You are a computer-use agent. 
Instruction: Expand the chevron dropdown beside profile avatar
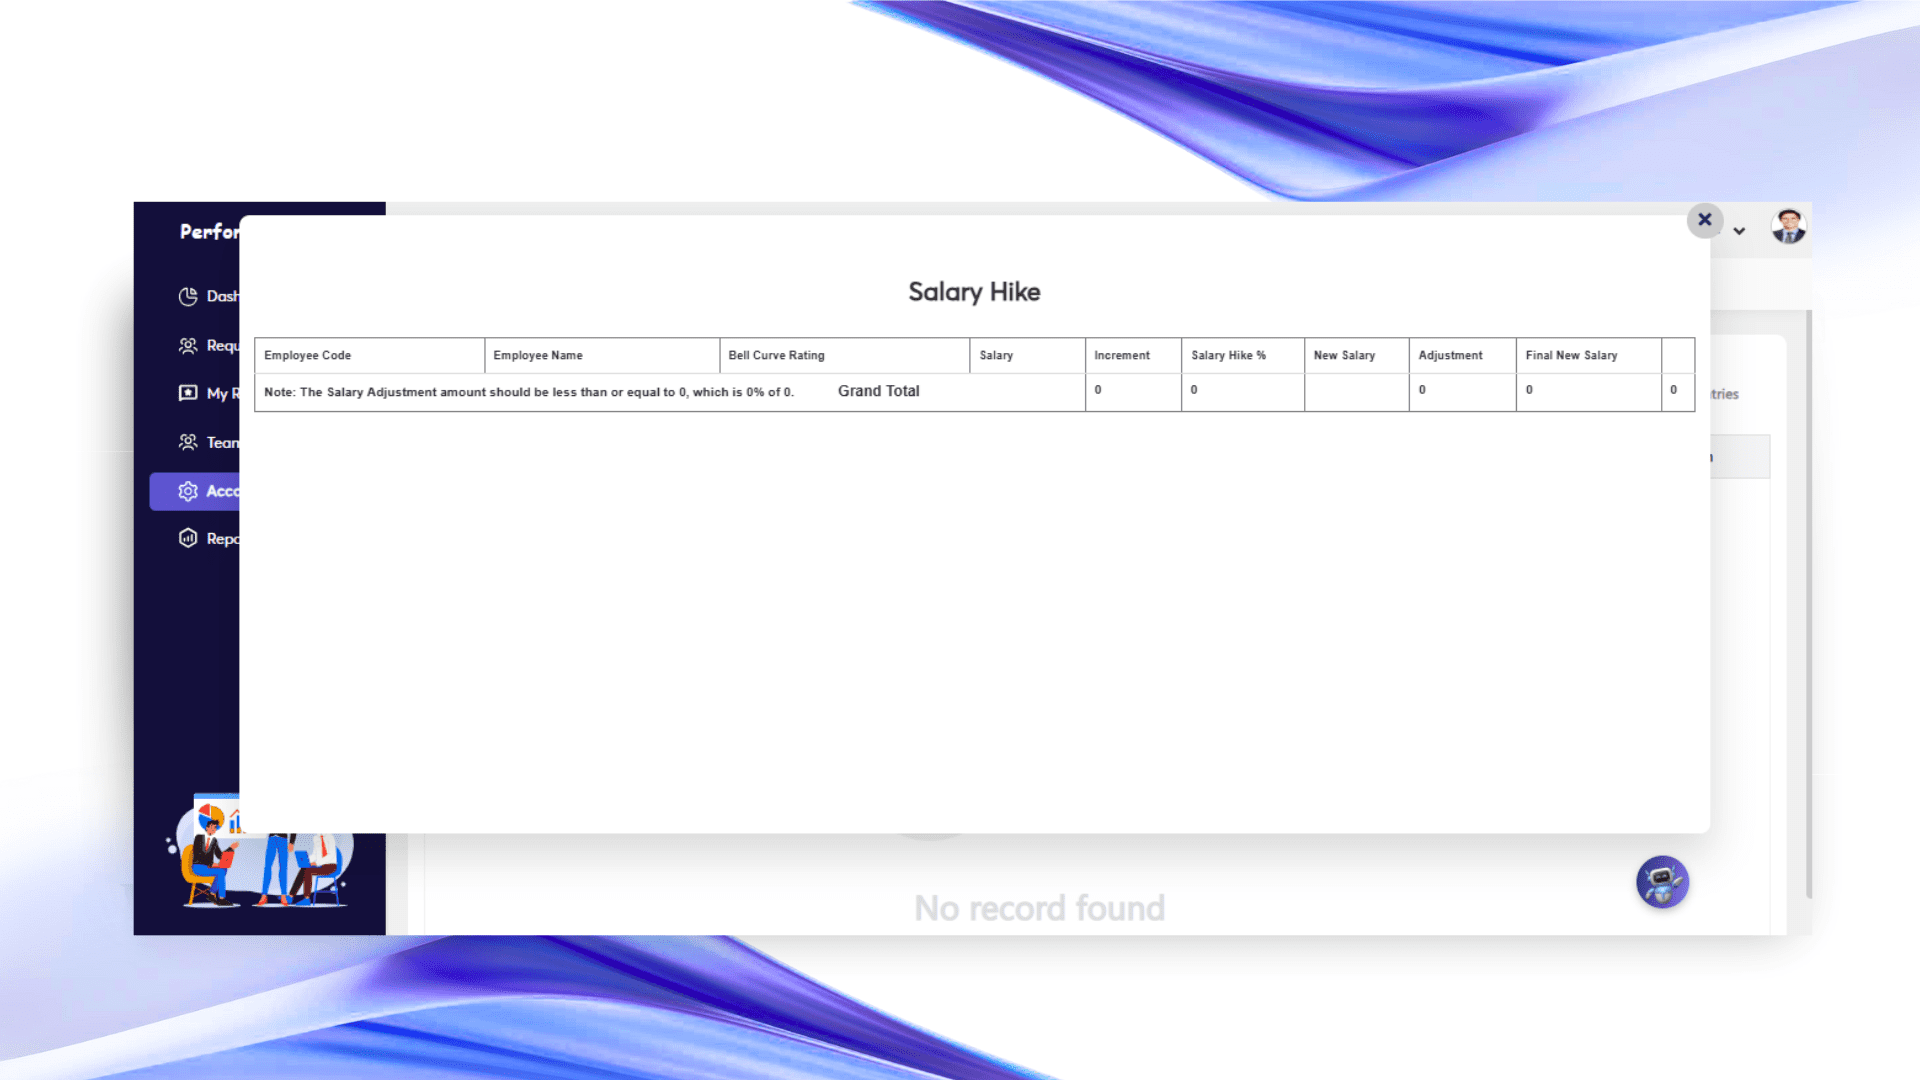[1740, 231]
